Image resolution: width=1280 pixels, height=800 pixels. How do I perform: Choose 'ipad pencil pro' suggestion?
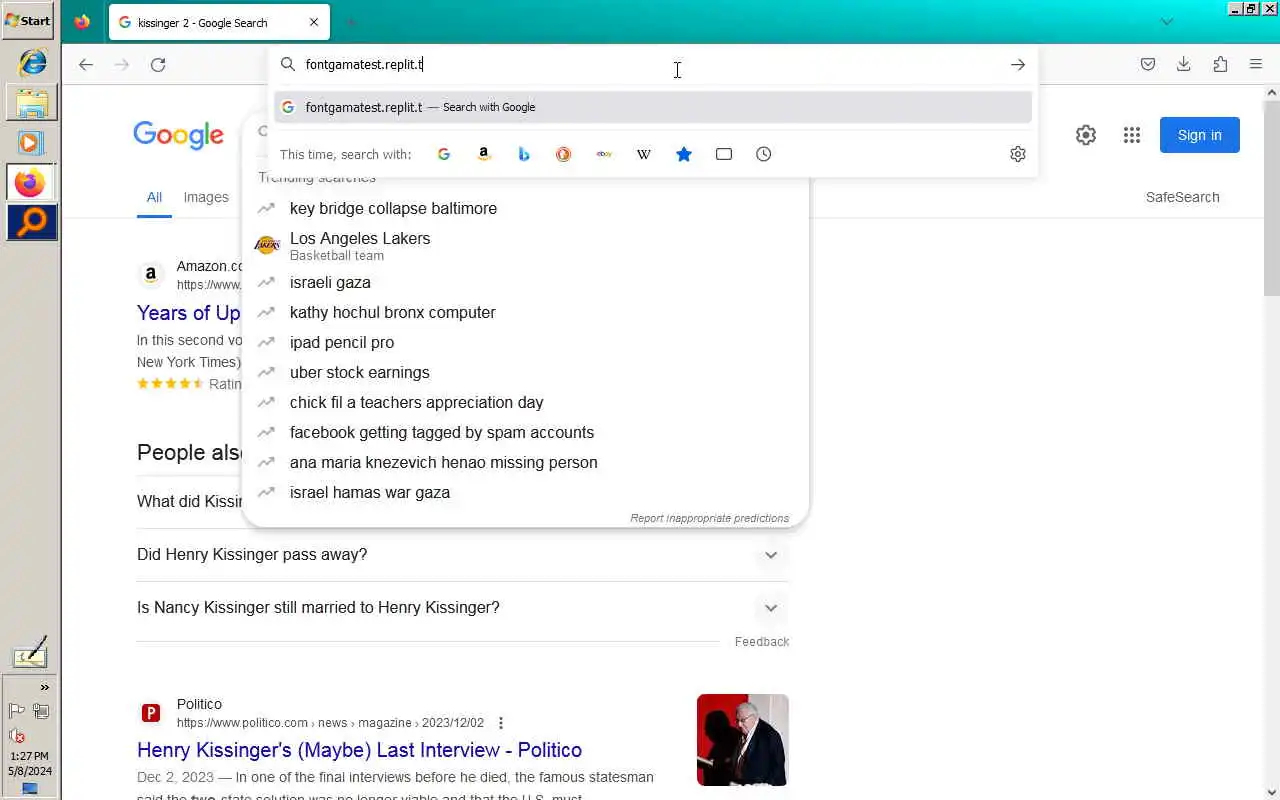click(525, 342)
